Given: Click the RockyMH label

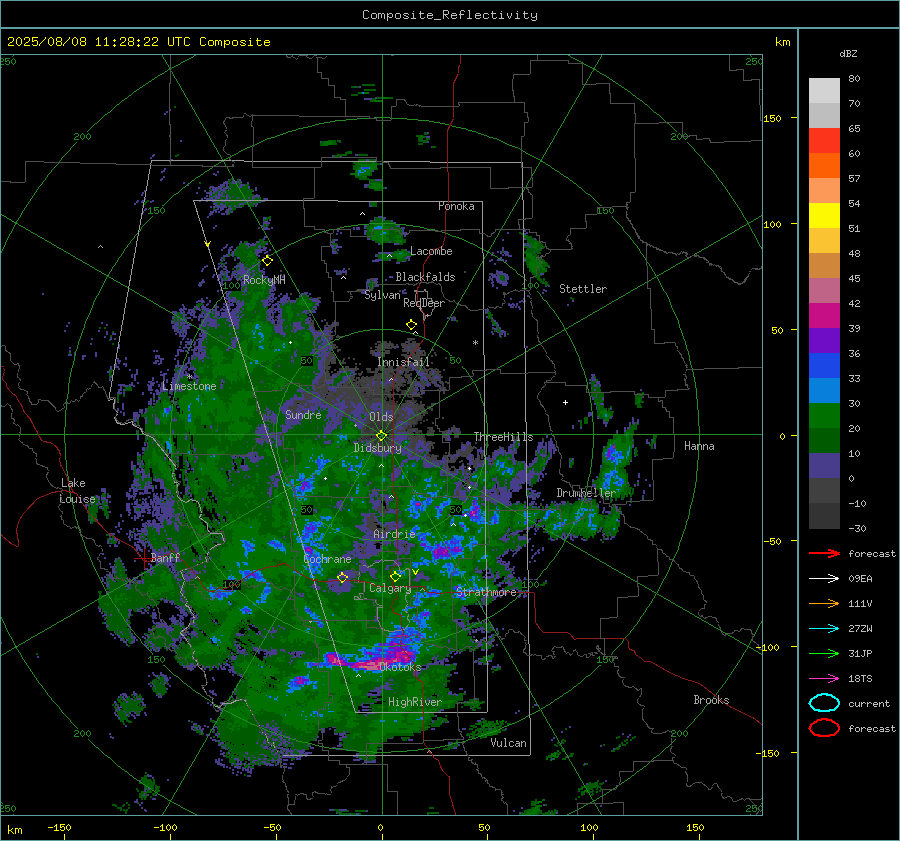Looking at the screenshot, I should pos(264,280).
